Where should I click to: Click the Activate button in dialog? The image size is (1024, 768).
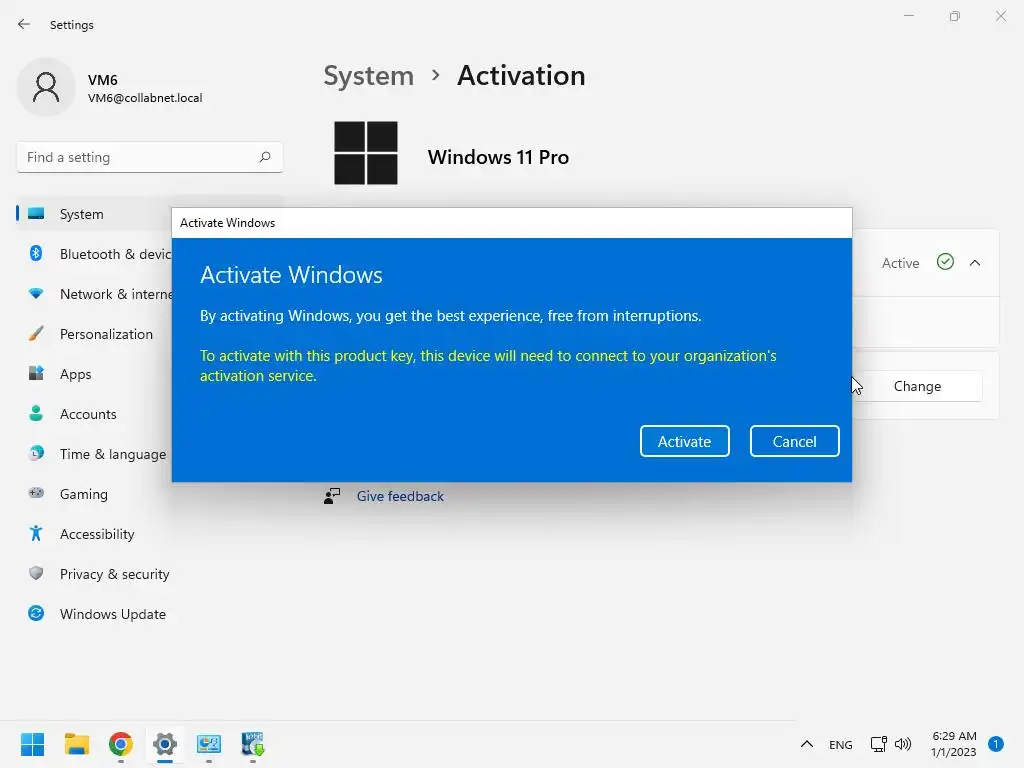pyautogui.click(x=684, y=441)
